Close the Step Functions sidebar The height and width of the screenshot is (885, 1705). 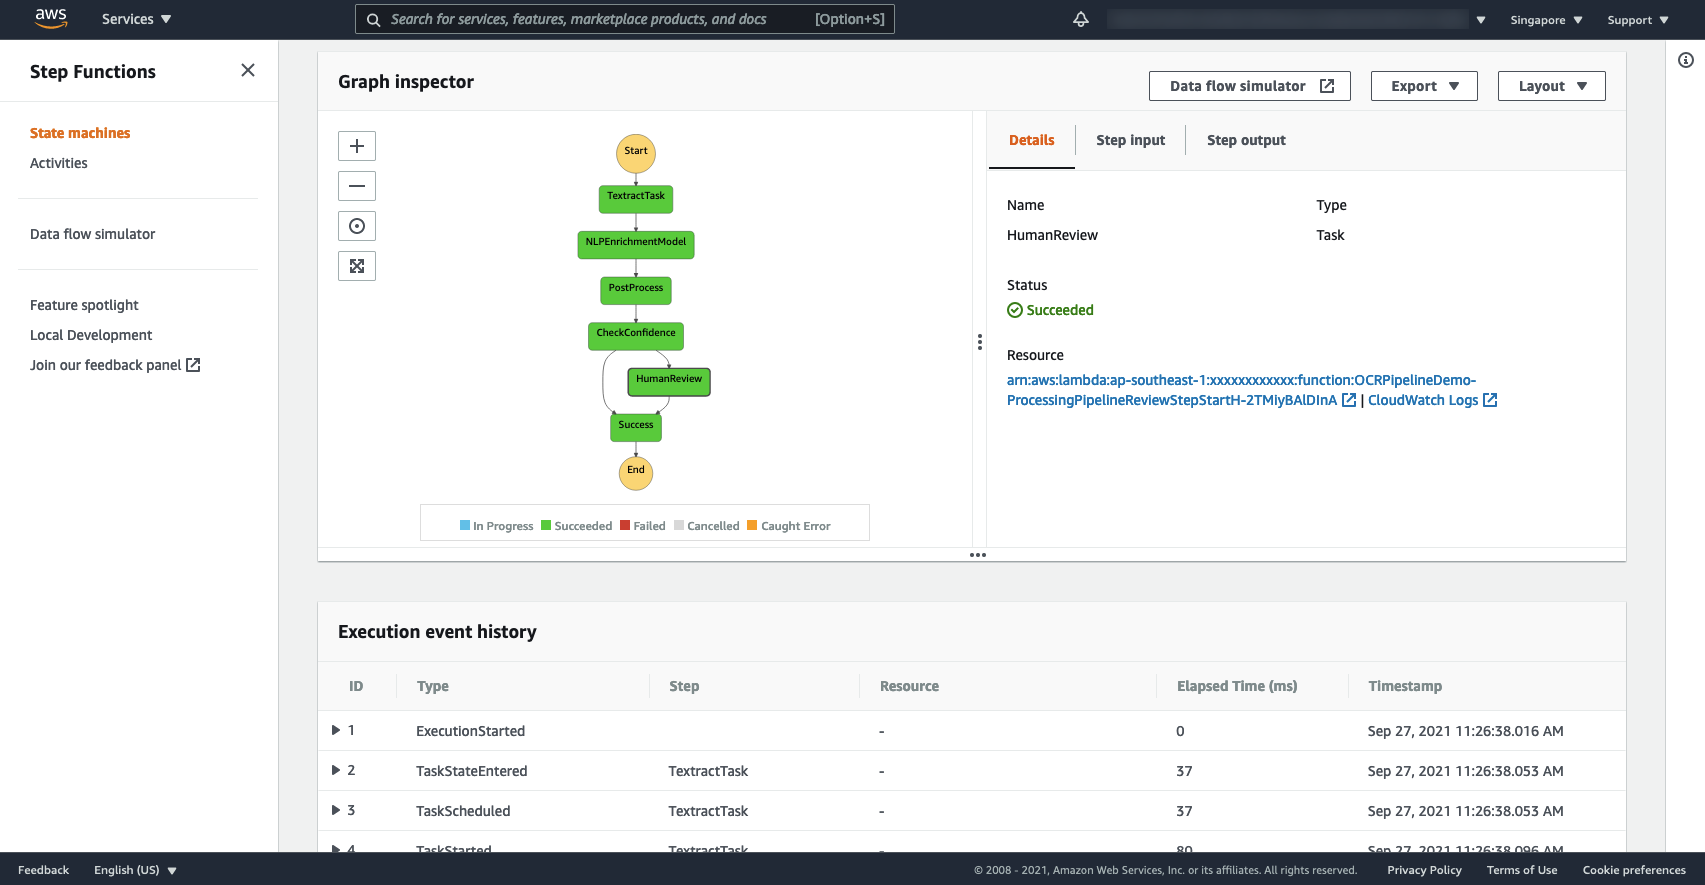(x=248, y=70)
